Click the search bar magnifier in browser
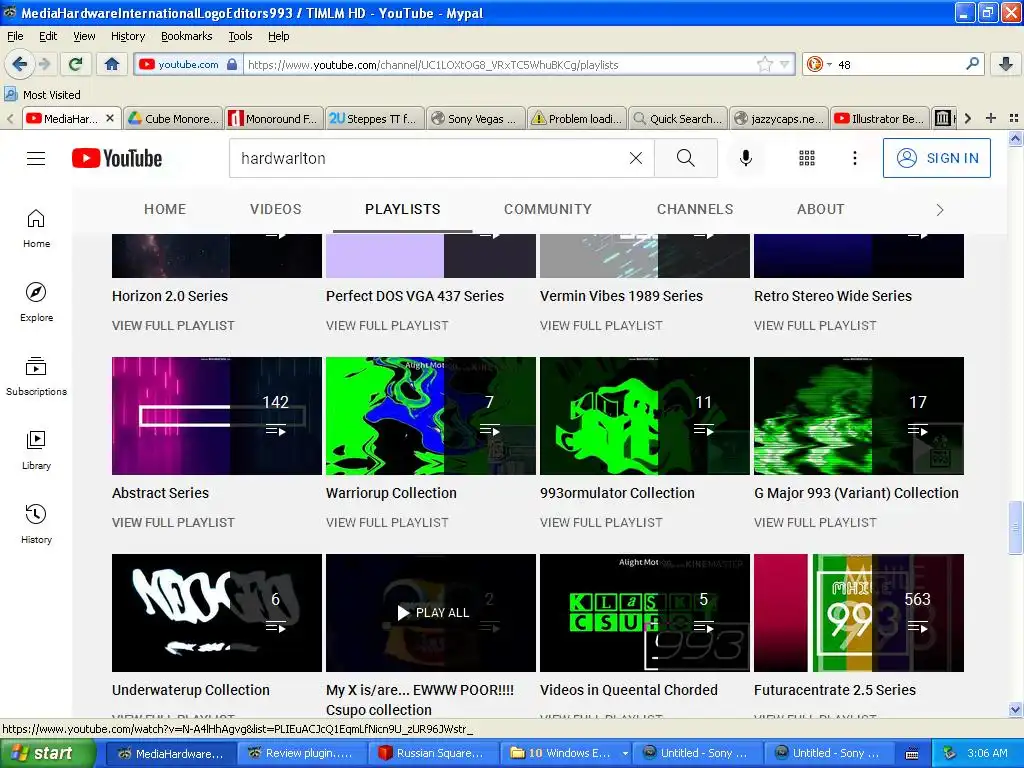This screenshot has height=768, width=1024. 972,64
